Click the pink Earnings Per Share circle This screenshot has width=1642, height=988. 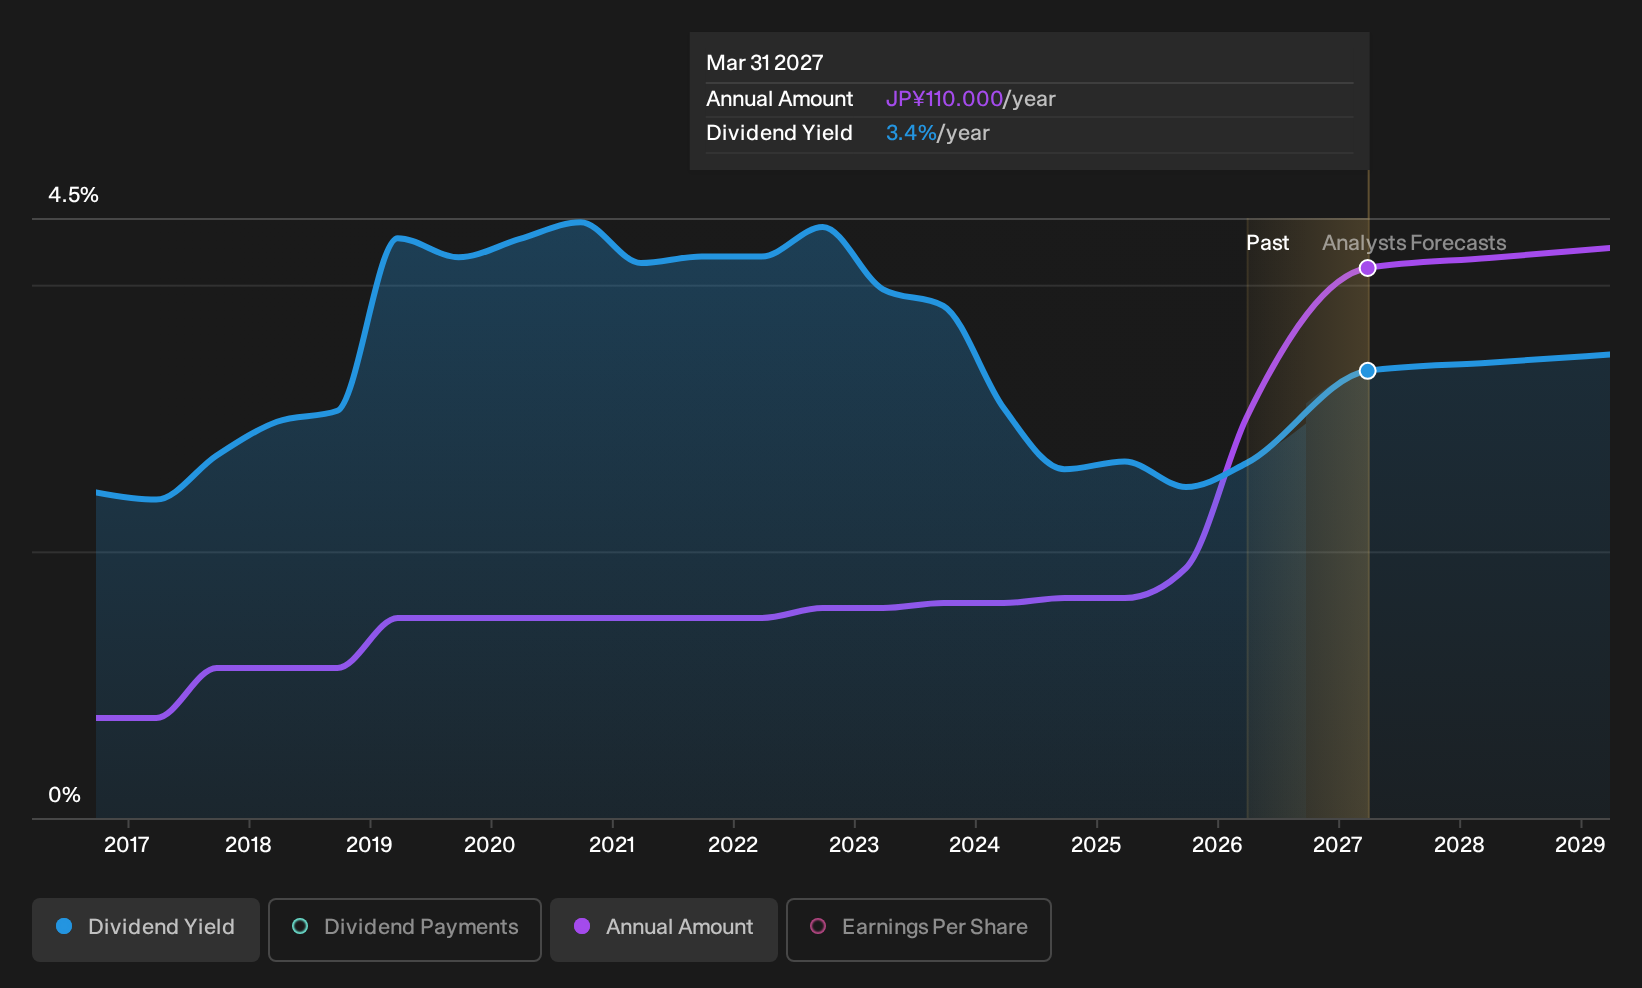pyautogui.click(x=818, y=926)
